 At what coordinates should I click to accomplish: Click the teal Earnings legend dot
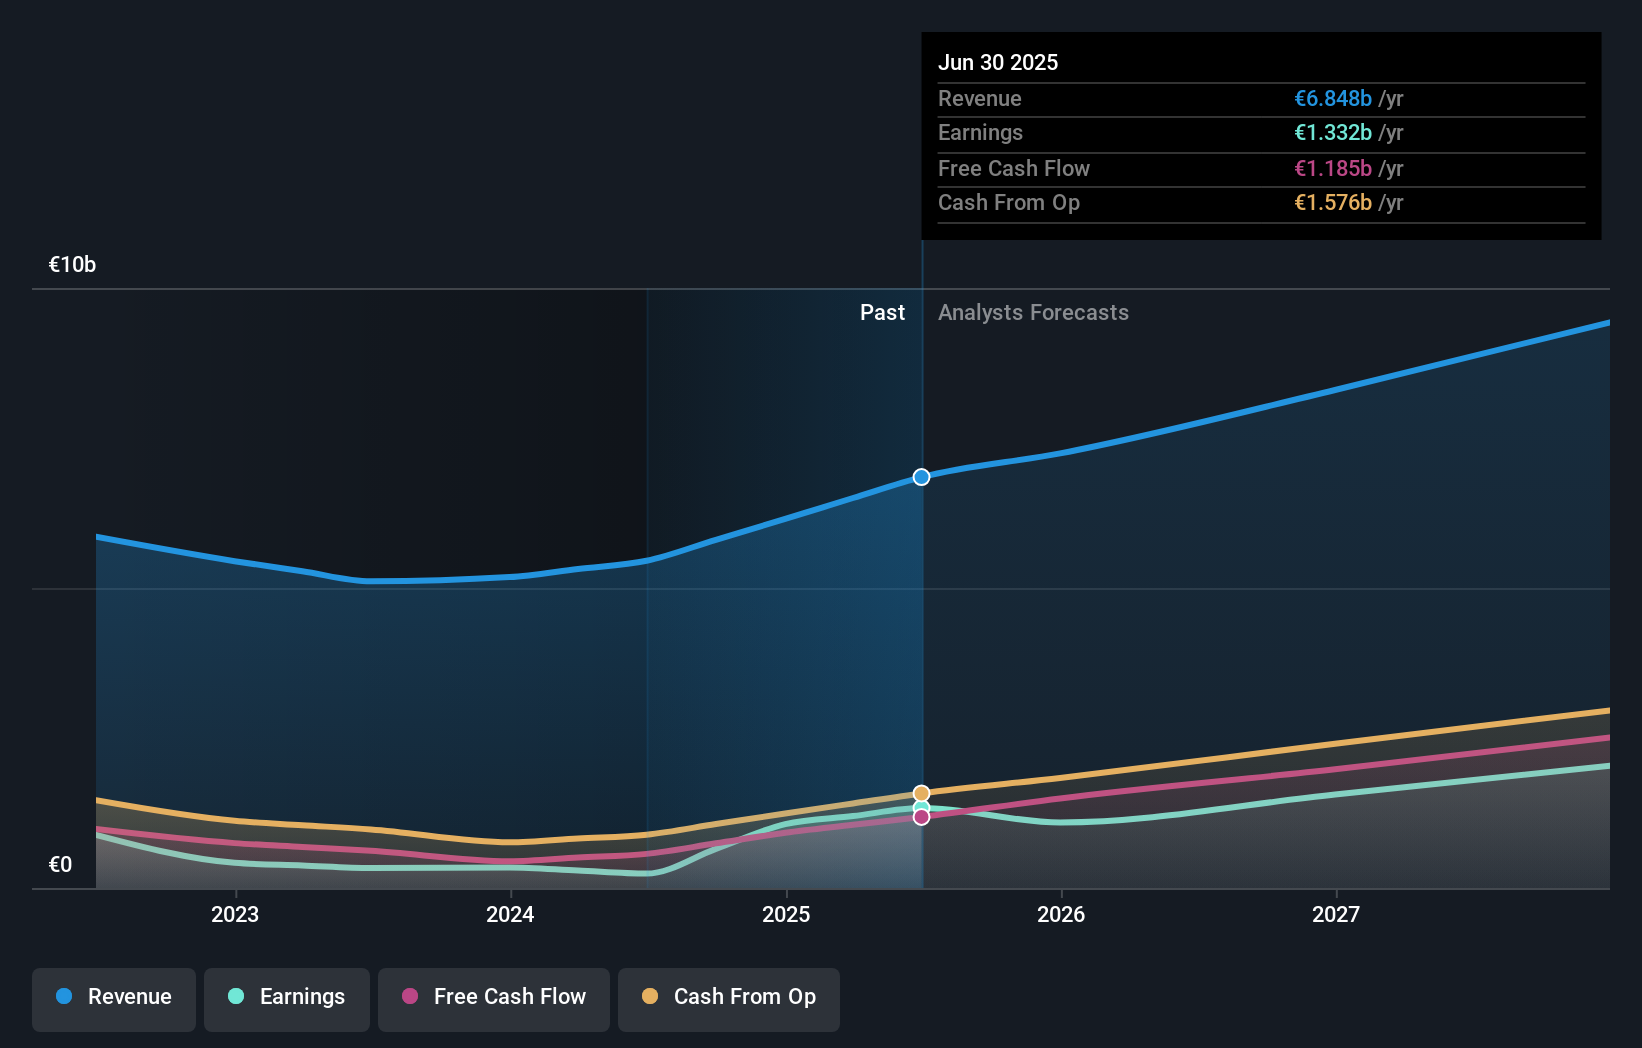click(x=236, y=997)
